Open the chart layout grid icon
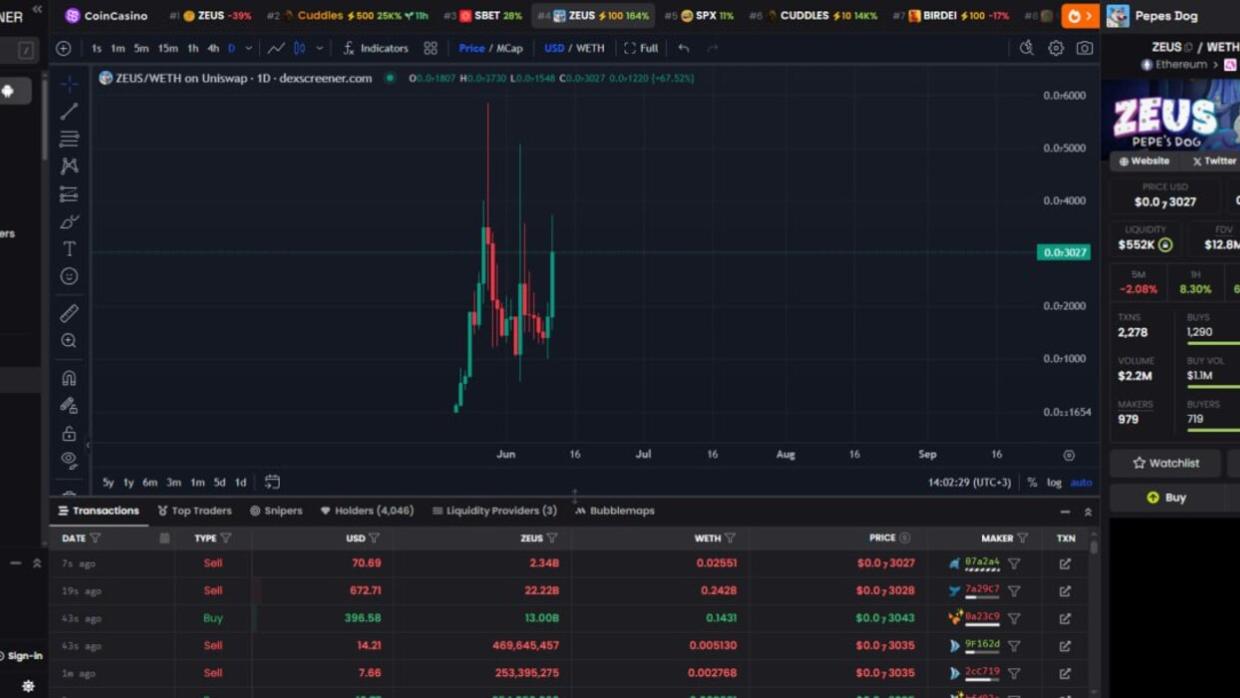 [x=430, y=48]
